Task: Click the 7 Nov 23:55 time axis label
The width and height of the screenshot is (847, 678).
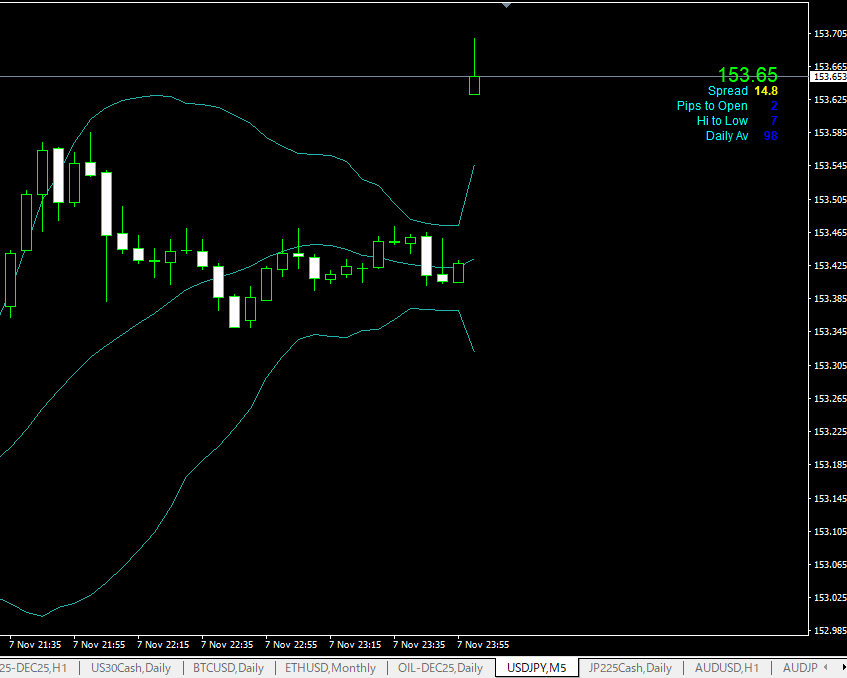Action: (484, 645)
